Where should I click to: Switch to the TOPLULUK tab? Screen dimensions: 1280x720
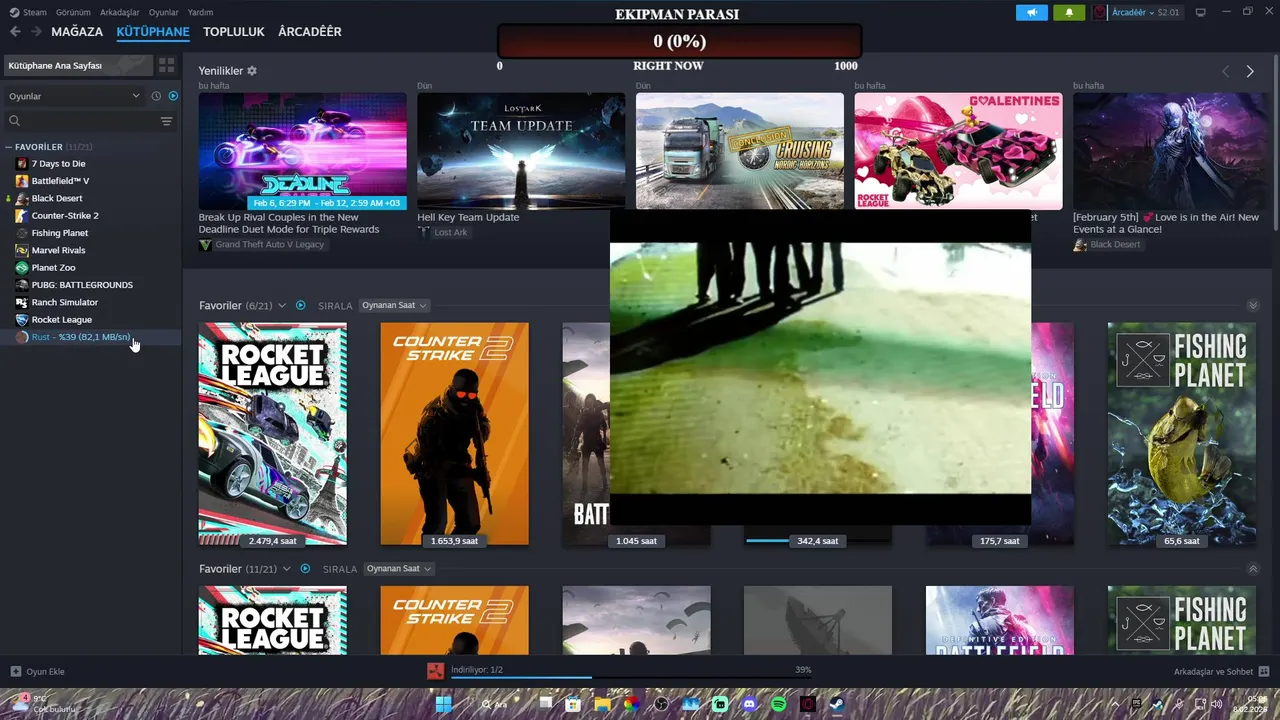coord(233,32)
